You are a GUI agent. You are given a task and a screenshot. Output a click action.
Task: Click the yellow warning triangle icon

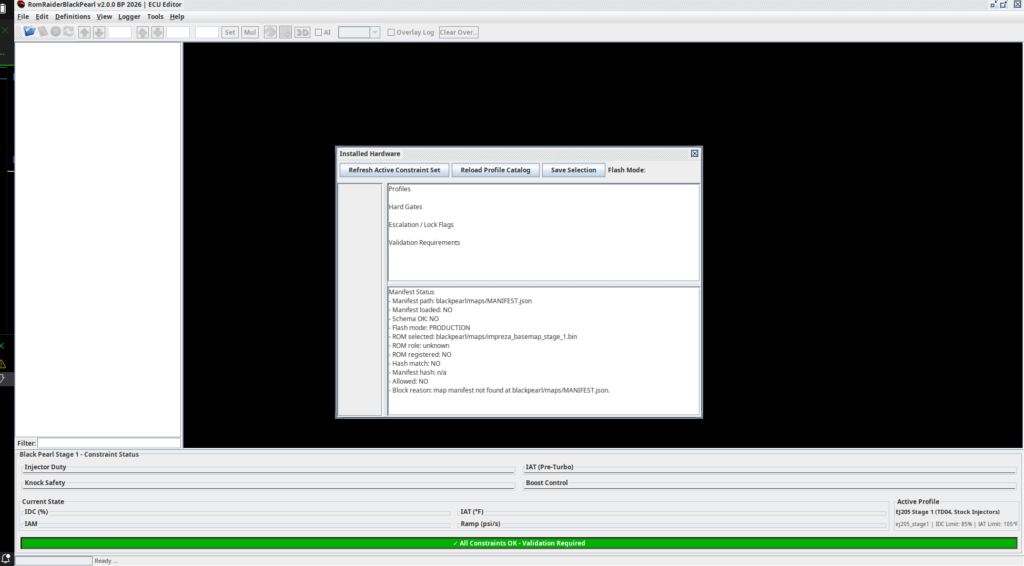[3, 363]
